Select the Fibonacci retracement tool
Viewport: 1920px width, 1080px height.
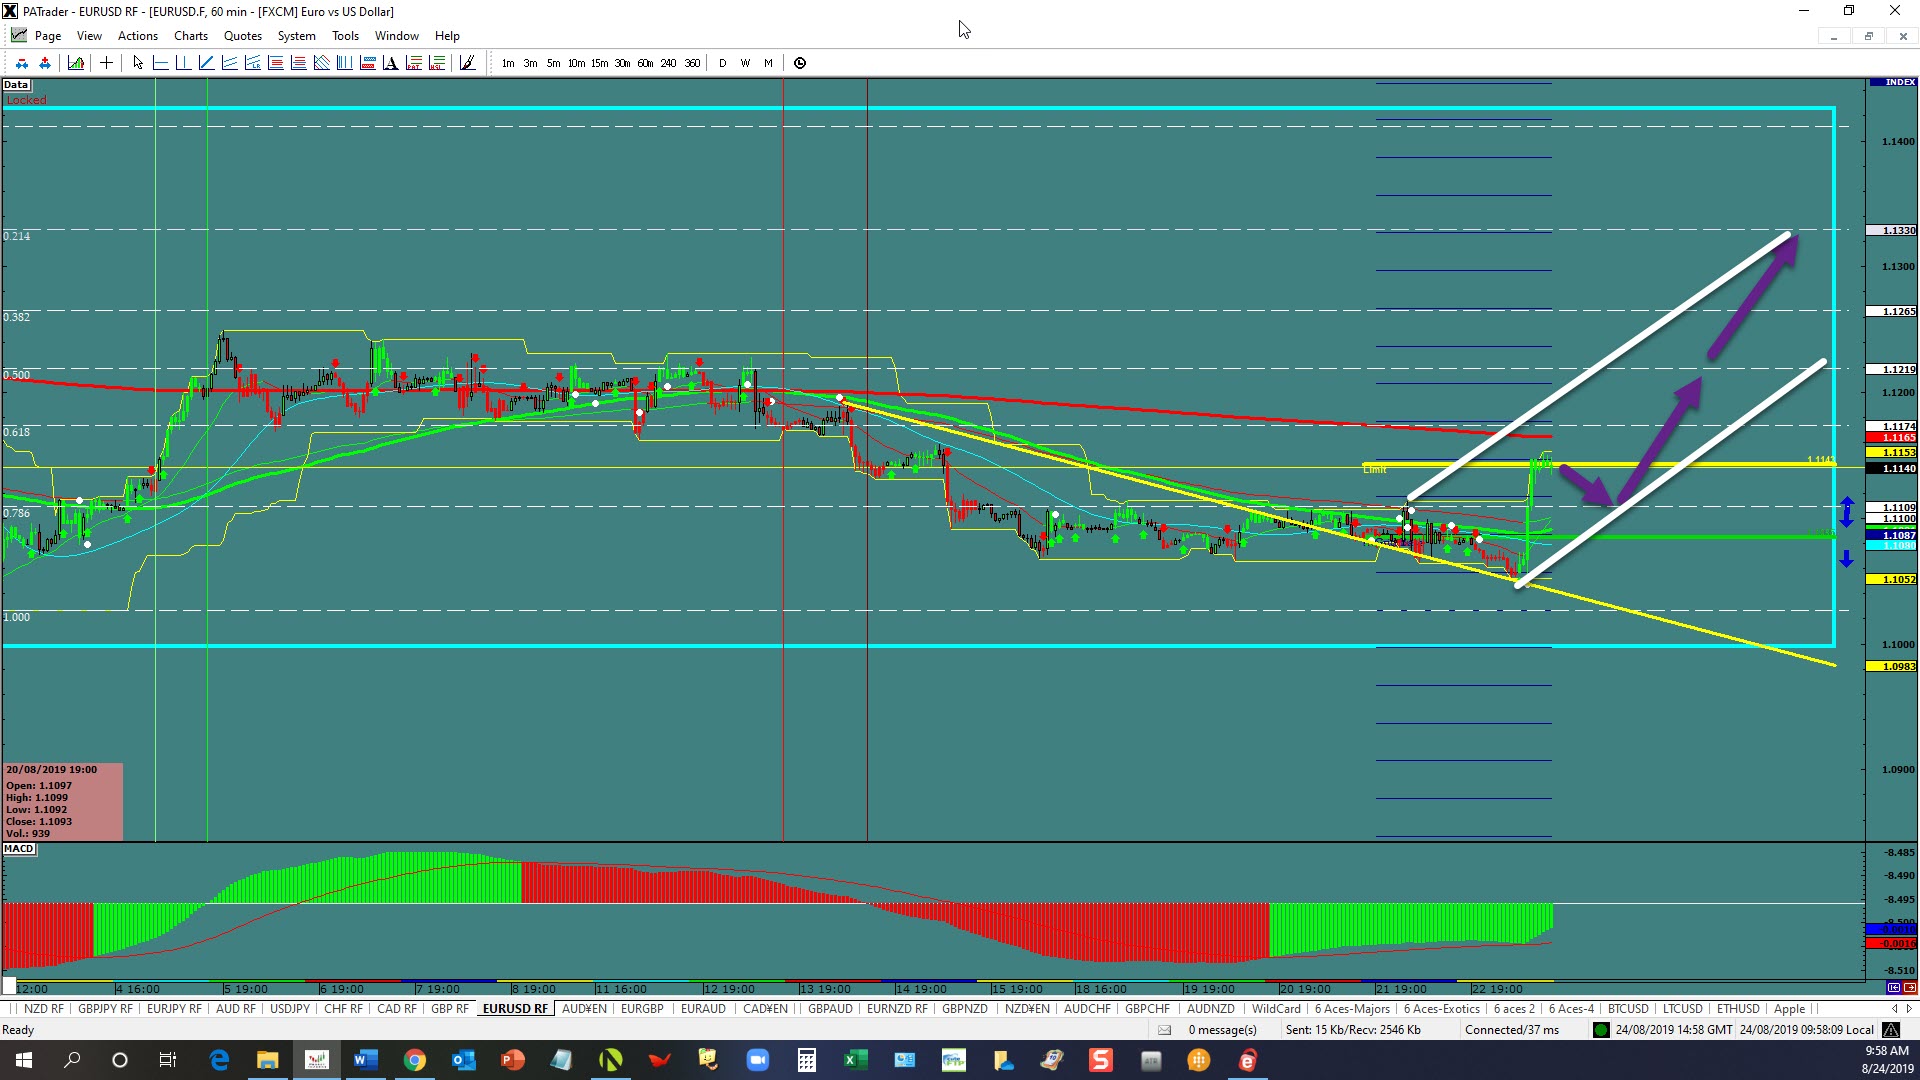[275, 63]
